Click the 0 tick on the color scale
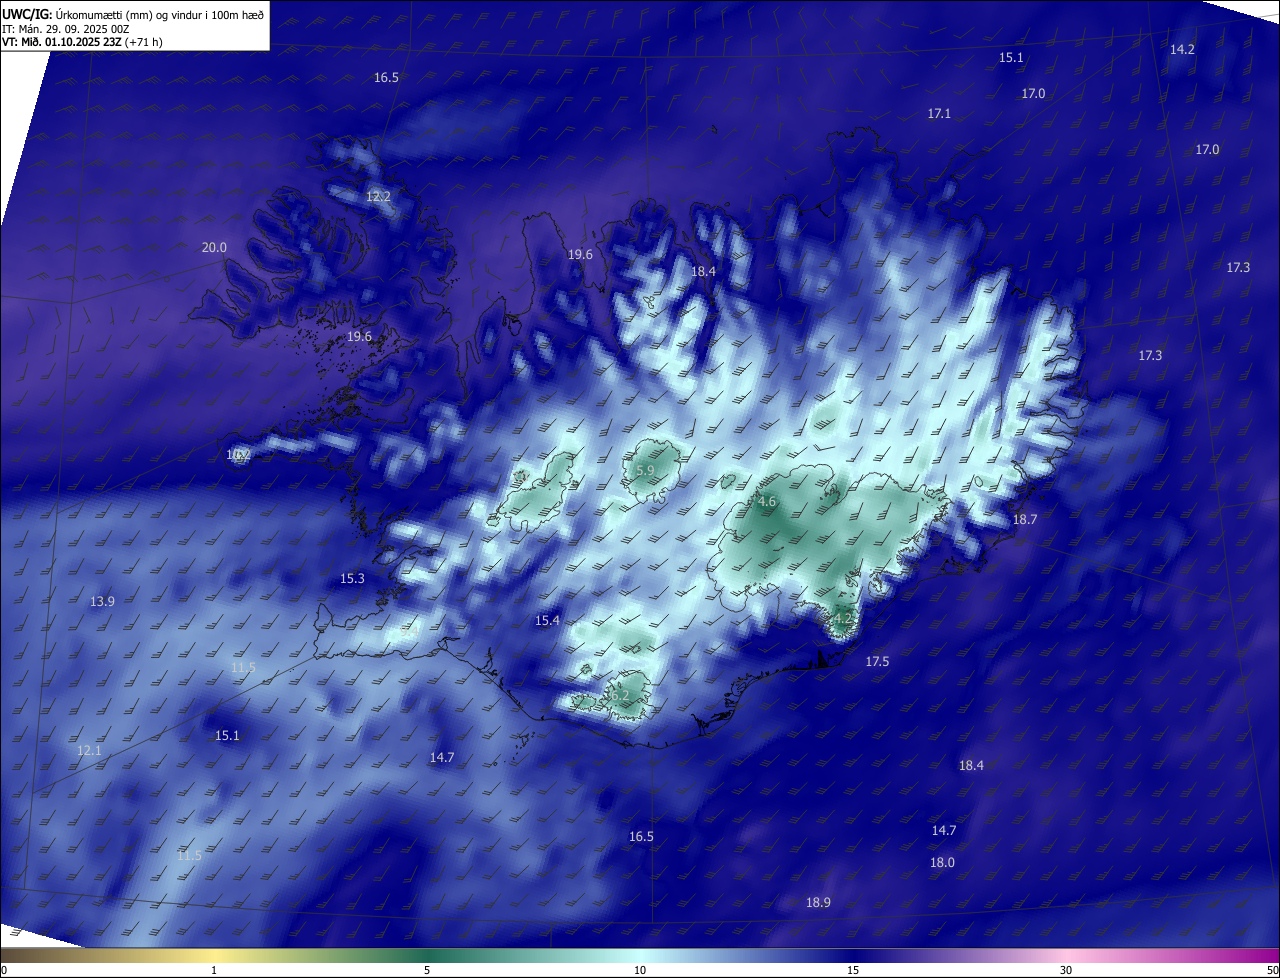This screenshot has height=978, width=1280. point(3,970)
